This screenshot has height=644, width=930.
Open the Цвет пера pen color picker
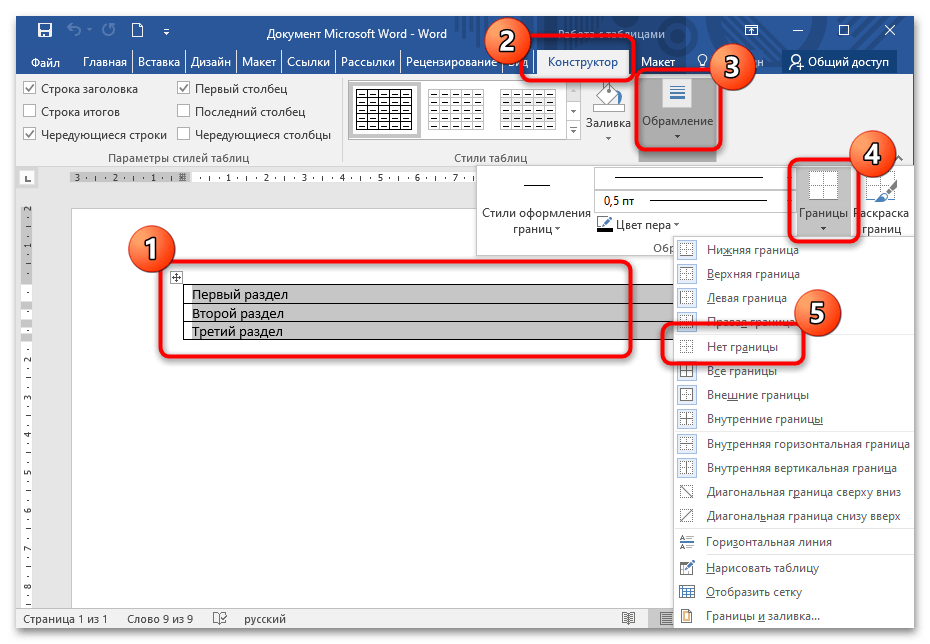tap(638, 225)
